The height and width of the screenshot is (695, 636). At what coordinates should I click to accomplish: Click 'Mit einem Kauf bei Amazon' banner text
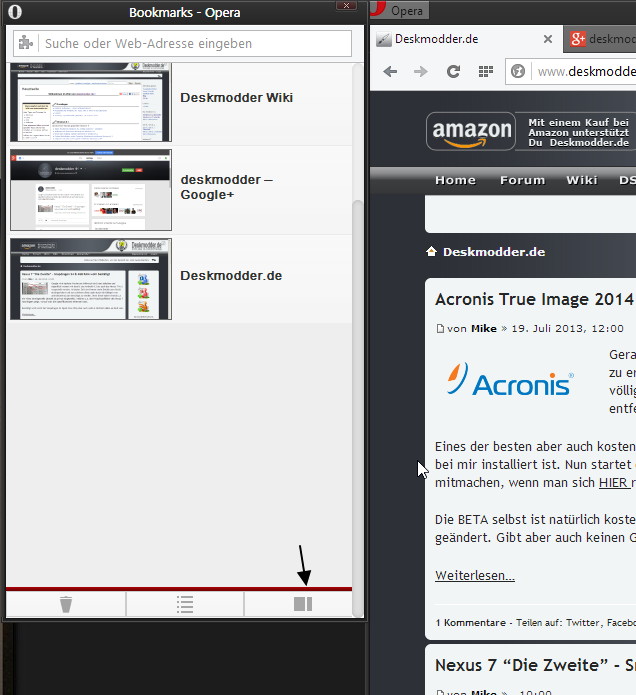pos(578,132)
